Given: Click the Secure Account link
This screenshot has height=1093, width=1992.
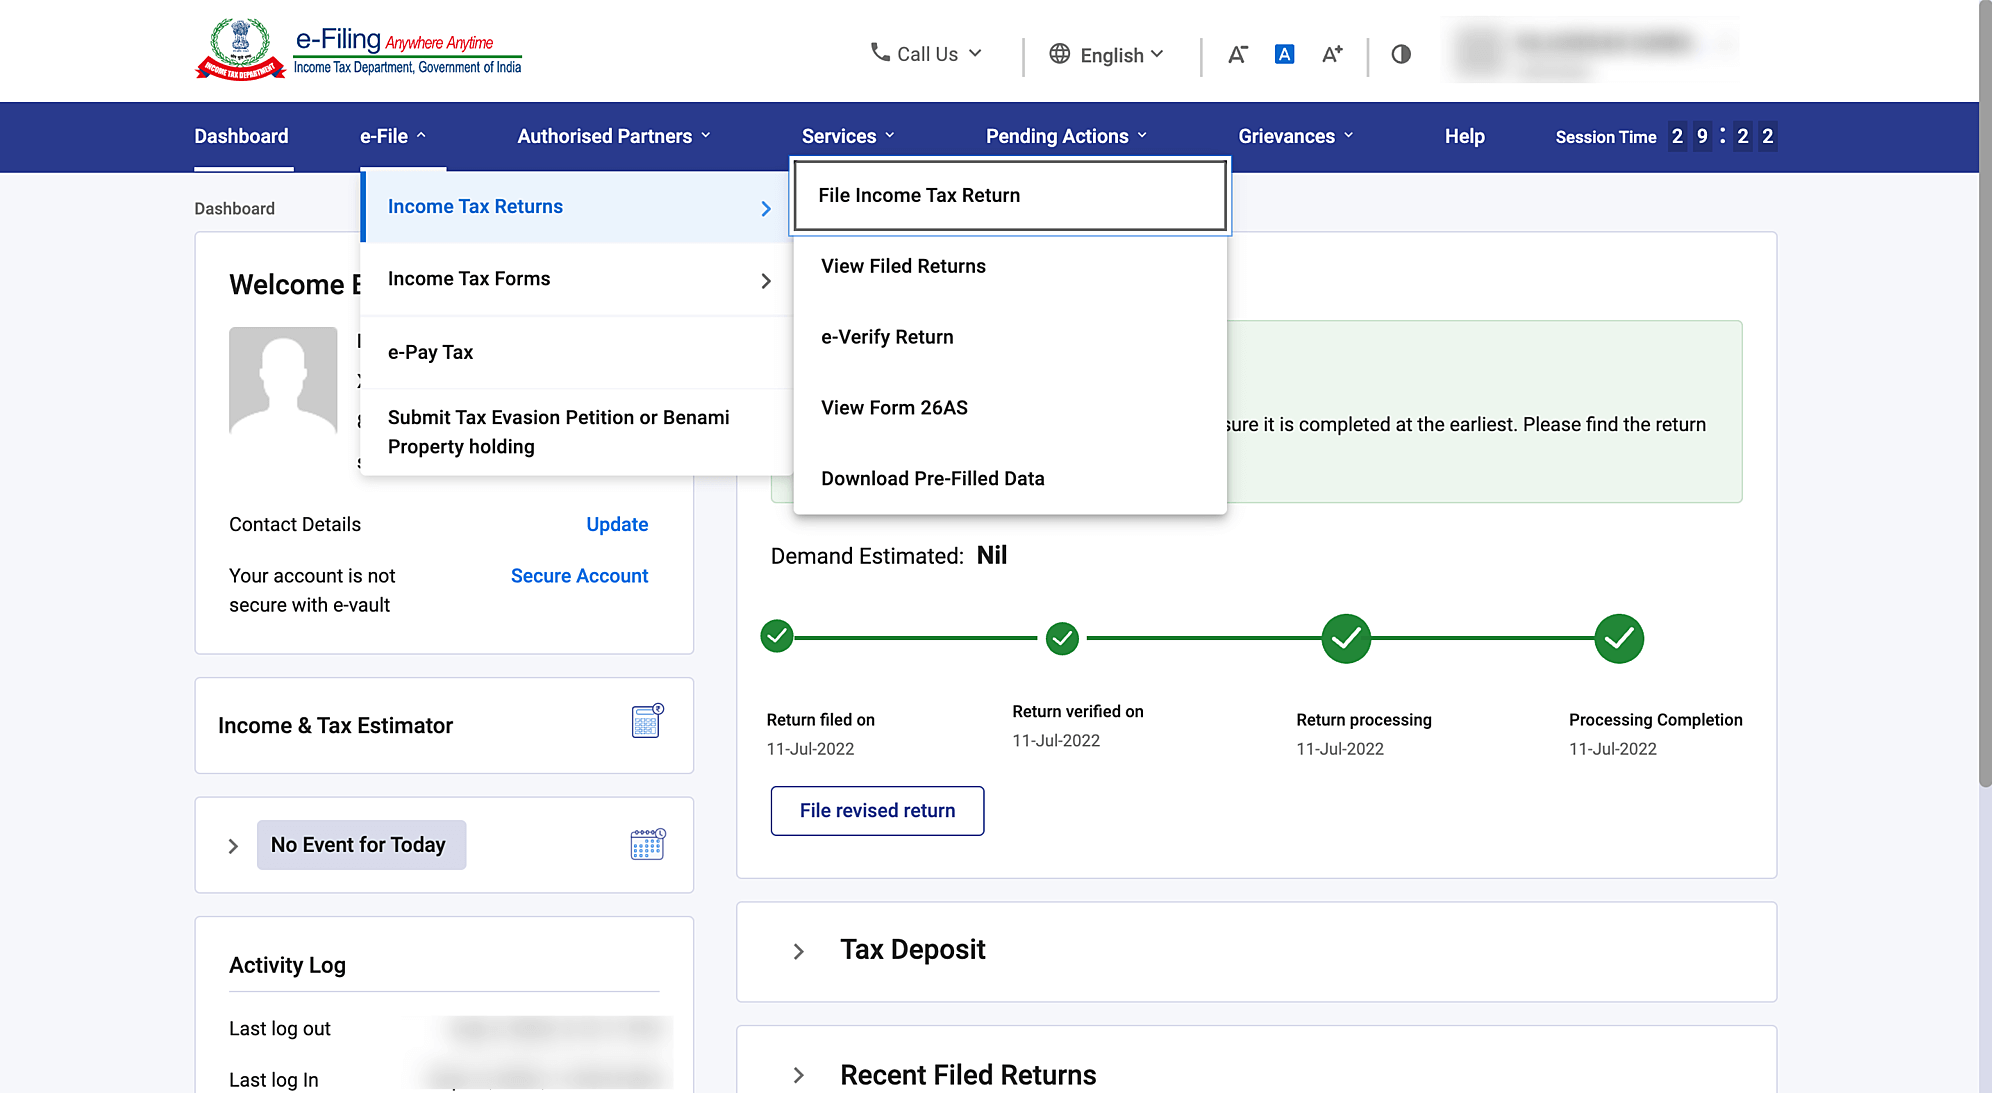Looking at the screenshot, I should point(579,576).
